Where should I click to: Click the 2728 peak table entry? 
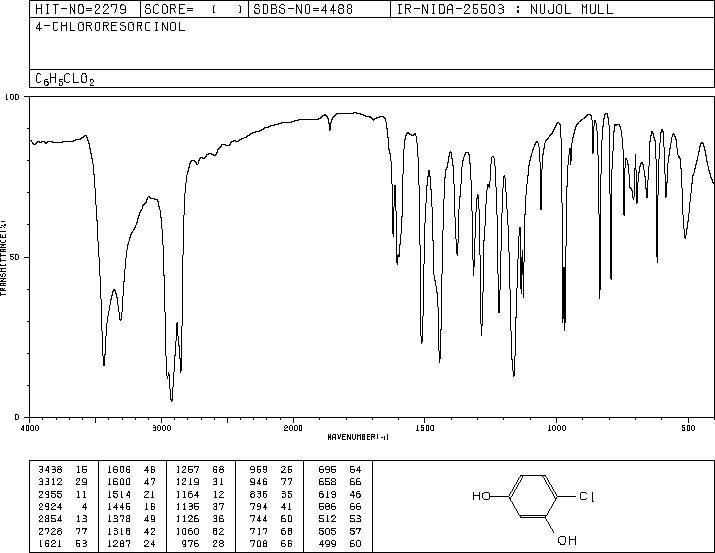(50, 532)
